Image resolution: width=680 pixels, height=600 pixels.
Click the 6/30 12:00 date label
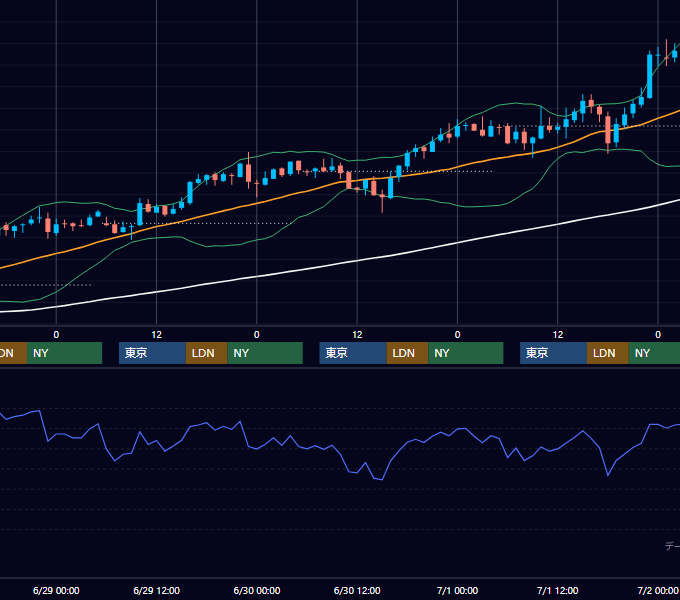(x=357, y=590)
